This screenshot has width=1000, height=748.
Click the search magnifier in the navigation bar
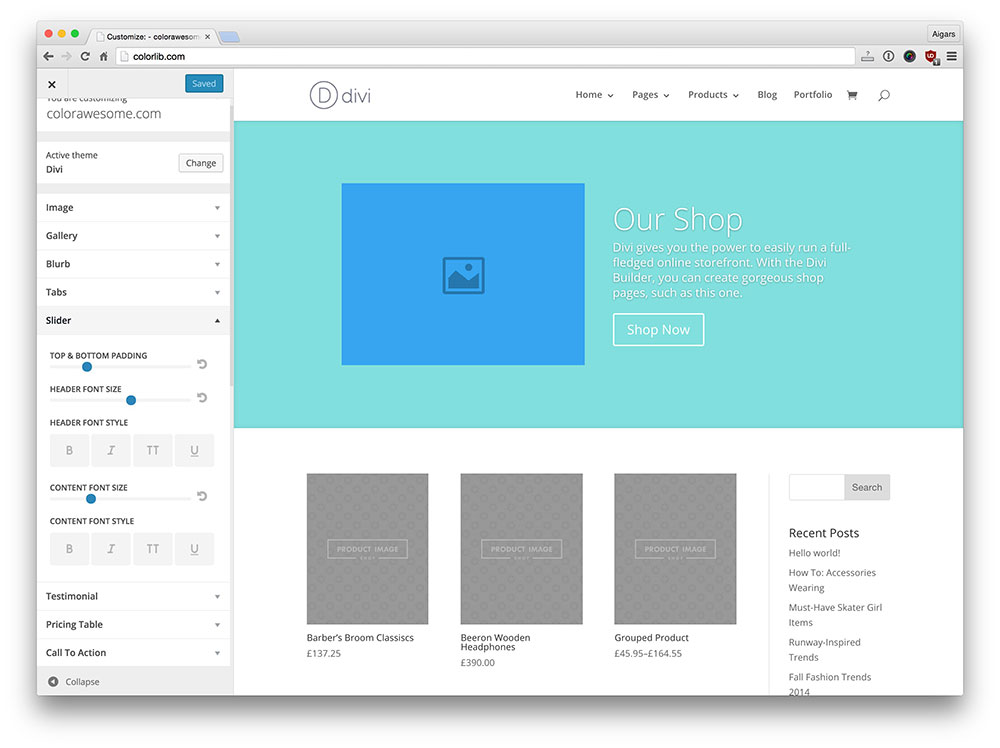(x=883, y=94)
